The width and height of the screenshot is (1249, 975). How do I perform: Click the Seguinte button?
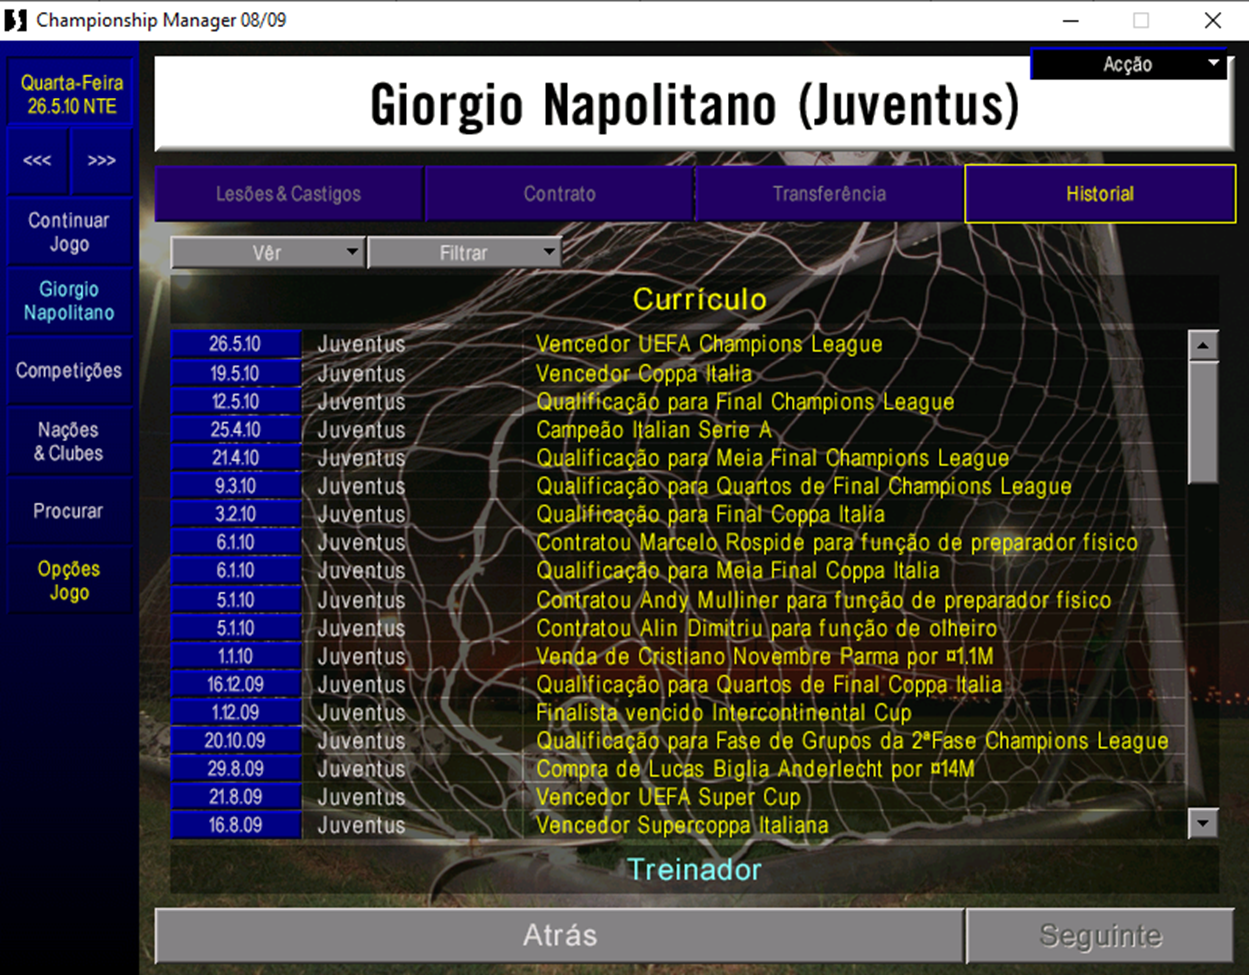1100,936
